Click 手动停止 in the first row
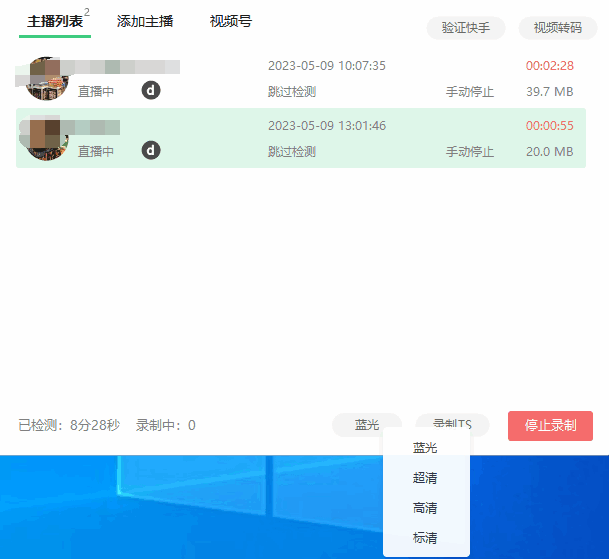Viewport: 609px width, 559px height. point(470,92)
